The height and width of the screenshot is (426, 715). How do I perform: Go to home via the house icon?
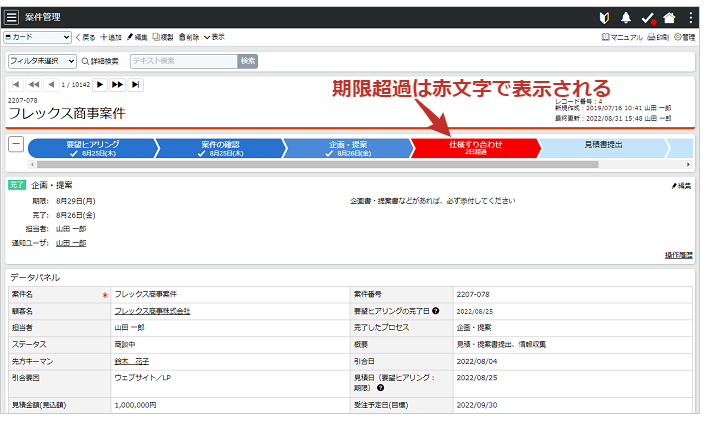pyautogui.click(x=669, y=18)
